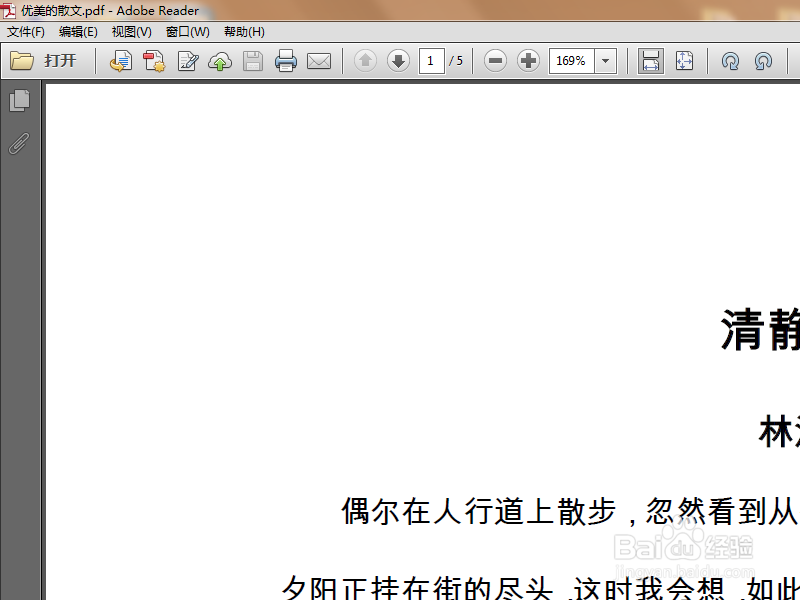The height and width of the screenshot is (600, 800).
Task: Click the upload to cloud icon
Action: click(x=220, y=61)
